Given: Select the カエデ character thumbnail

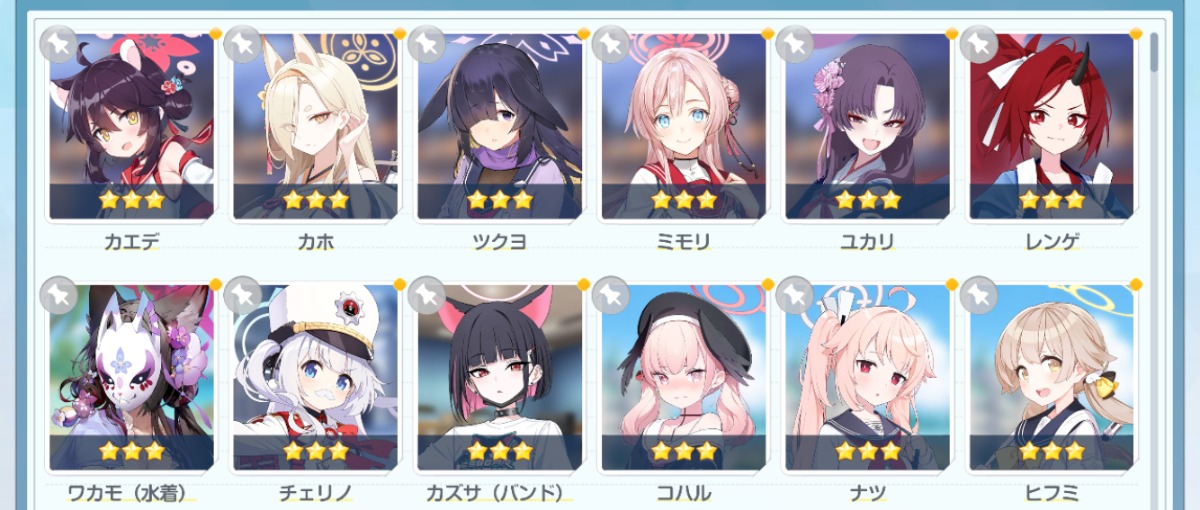Looking at the screenshot, I should click(x=131, y=125).
